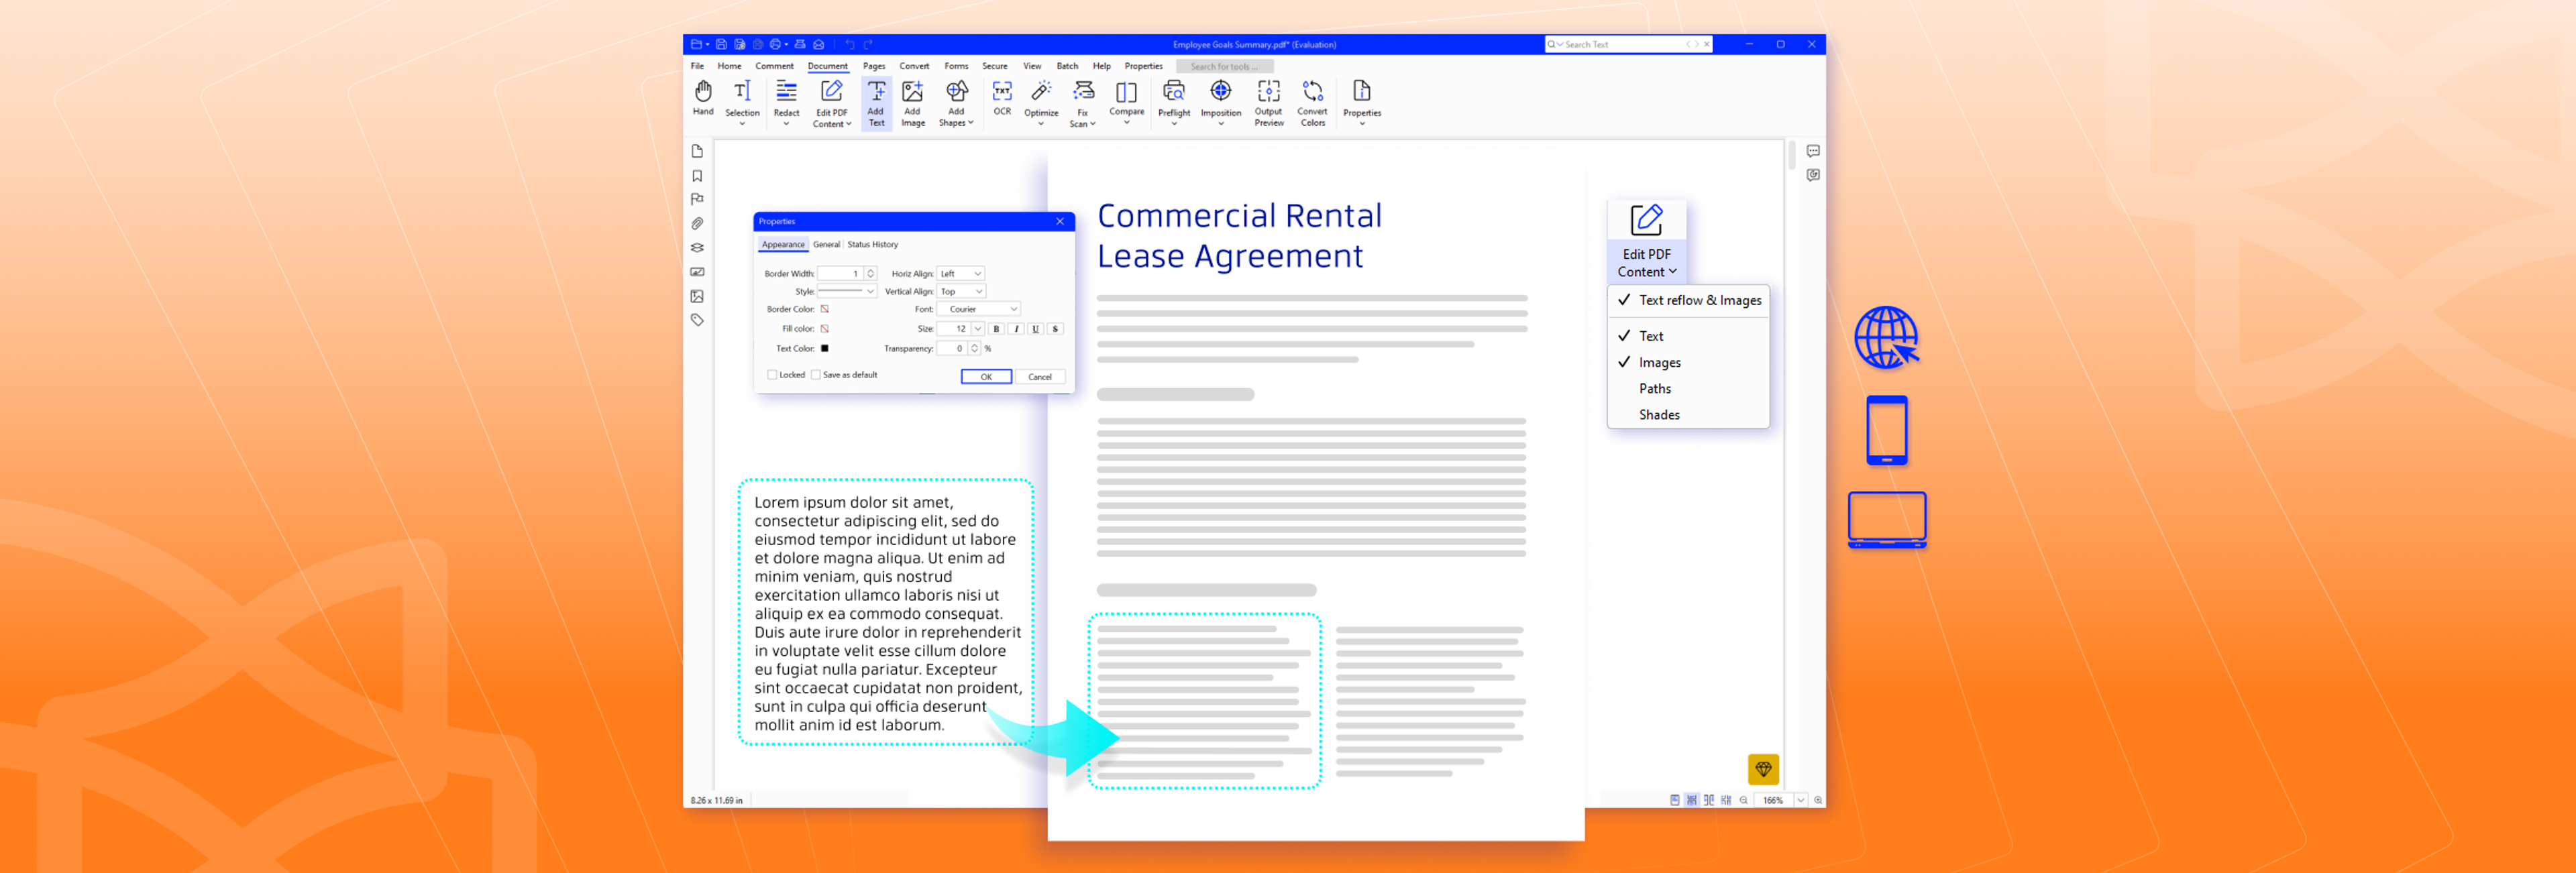Open the Images panel icon in left sidebar
This screenshot has width=2576, height=873.
coord(697,296)
